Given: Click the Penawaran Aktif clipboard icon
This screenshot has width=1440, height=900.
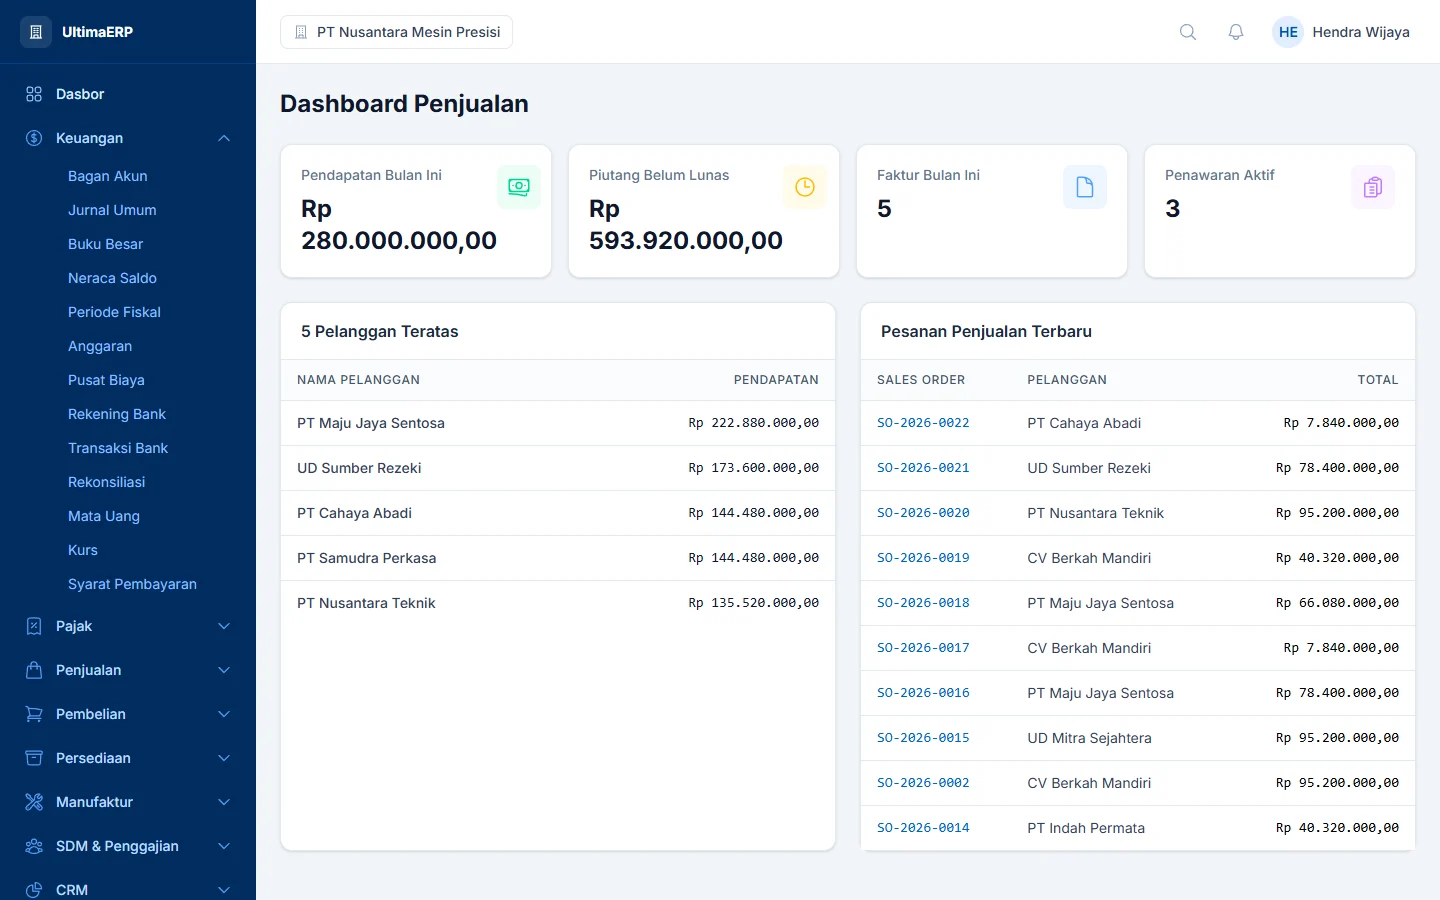Looking at the screenshot, I should click(x=1373, y=187).
